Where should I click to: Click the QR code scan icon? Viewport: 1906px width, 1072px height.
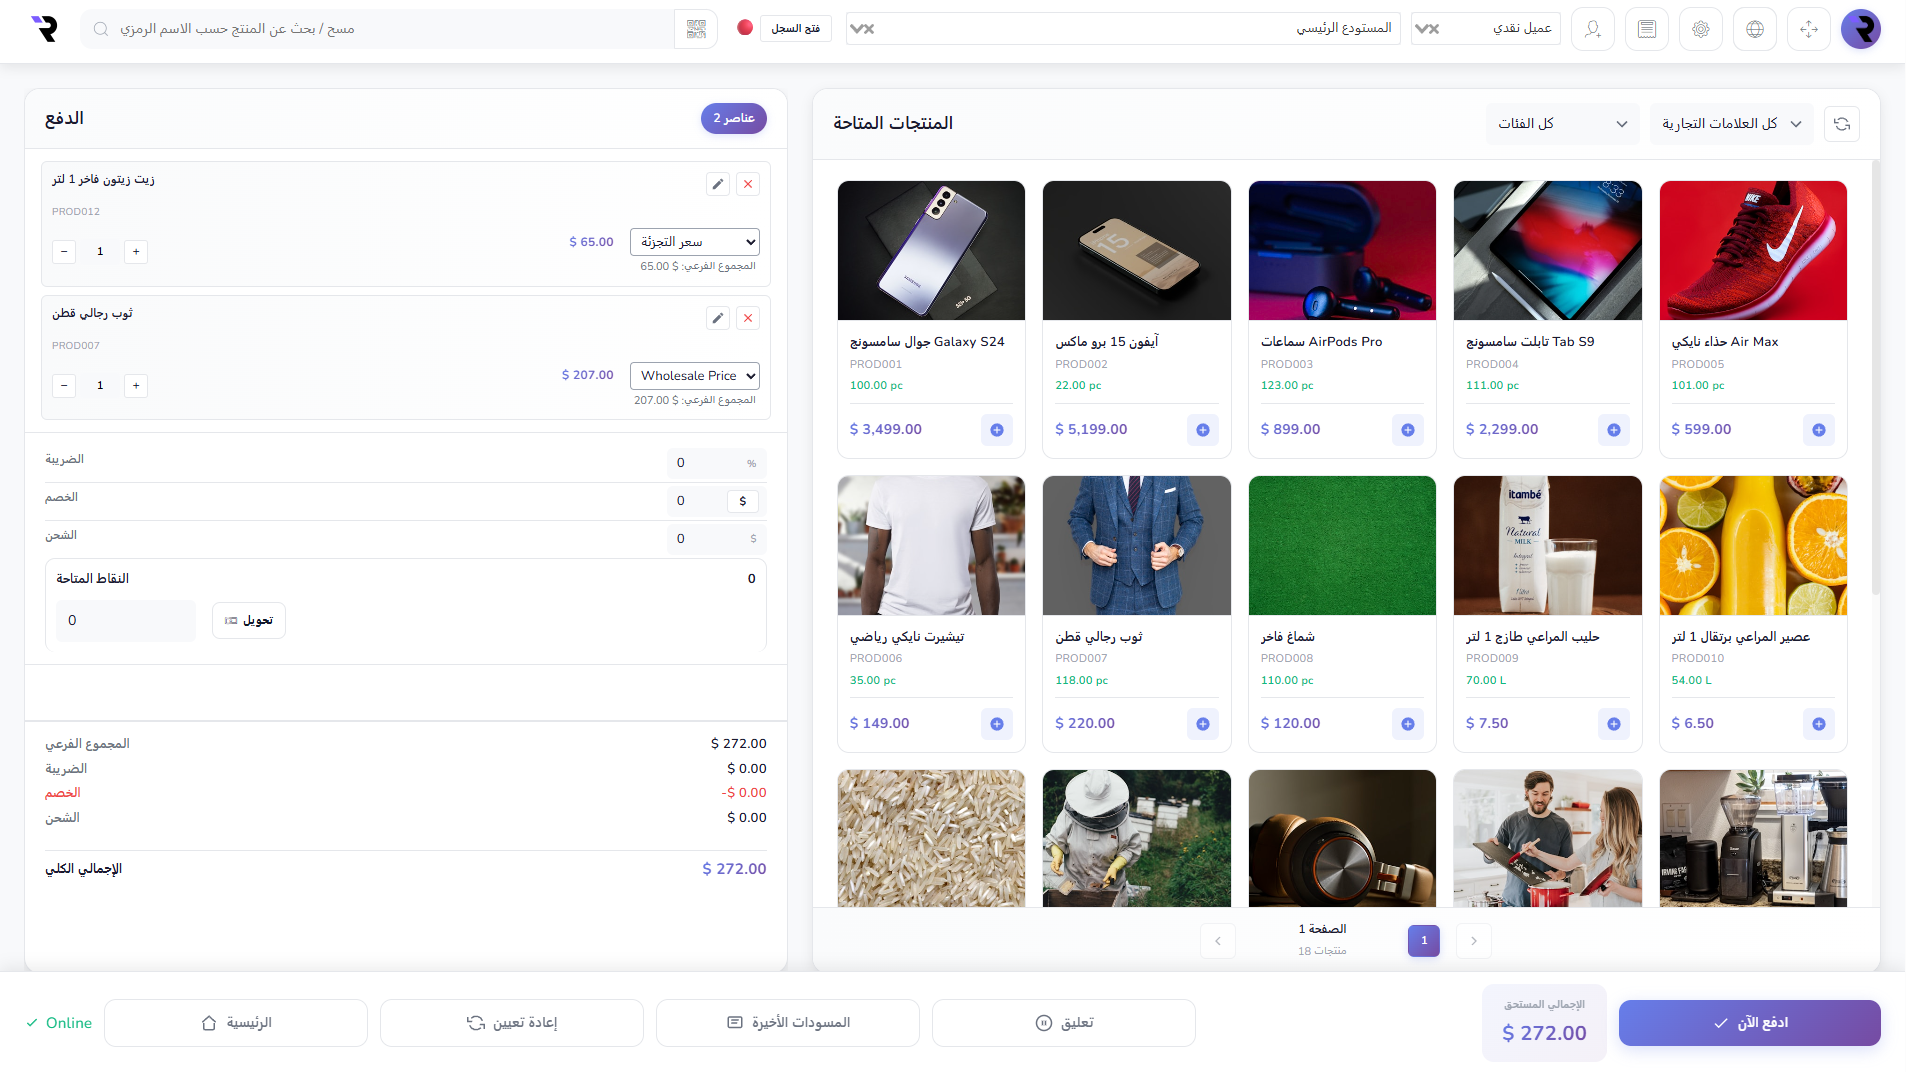point(696,29)
